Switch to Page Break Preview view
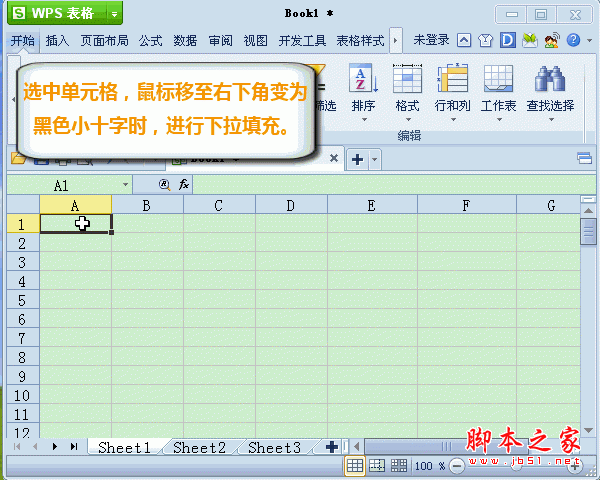The width and height of the screenshot is (600, 480). click(377, 465)
